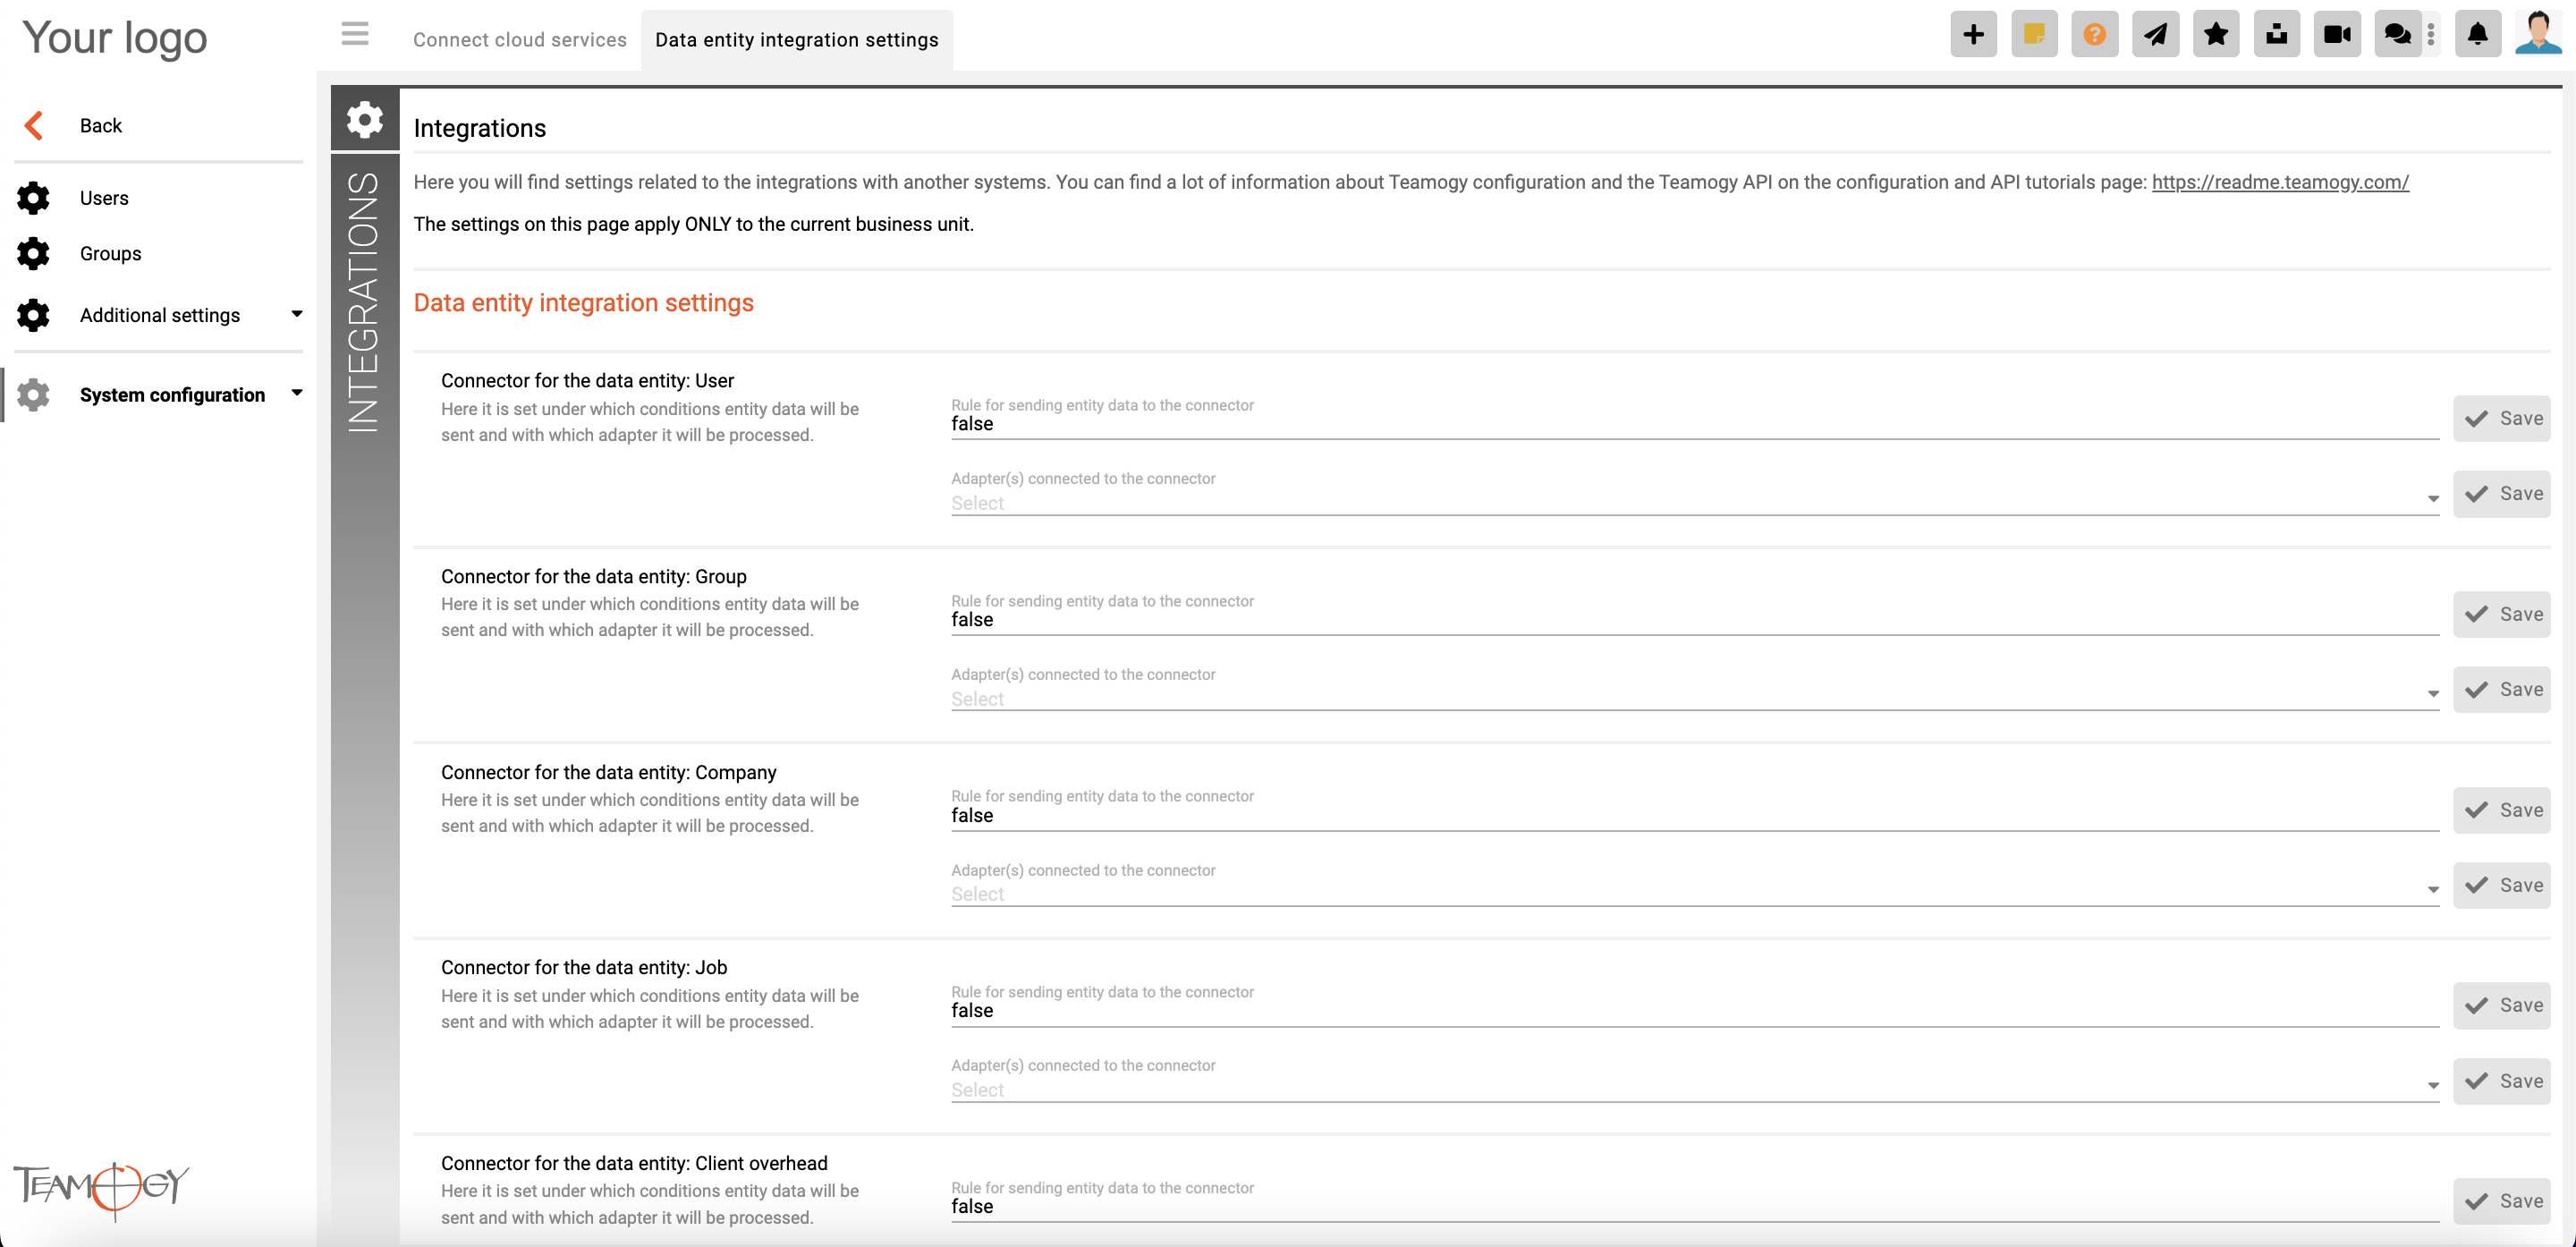
Task: Click the Integrations gear icon header
Action: tap(365, 120)
